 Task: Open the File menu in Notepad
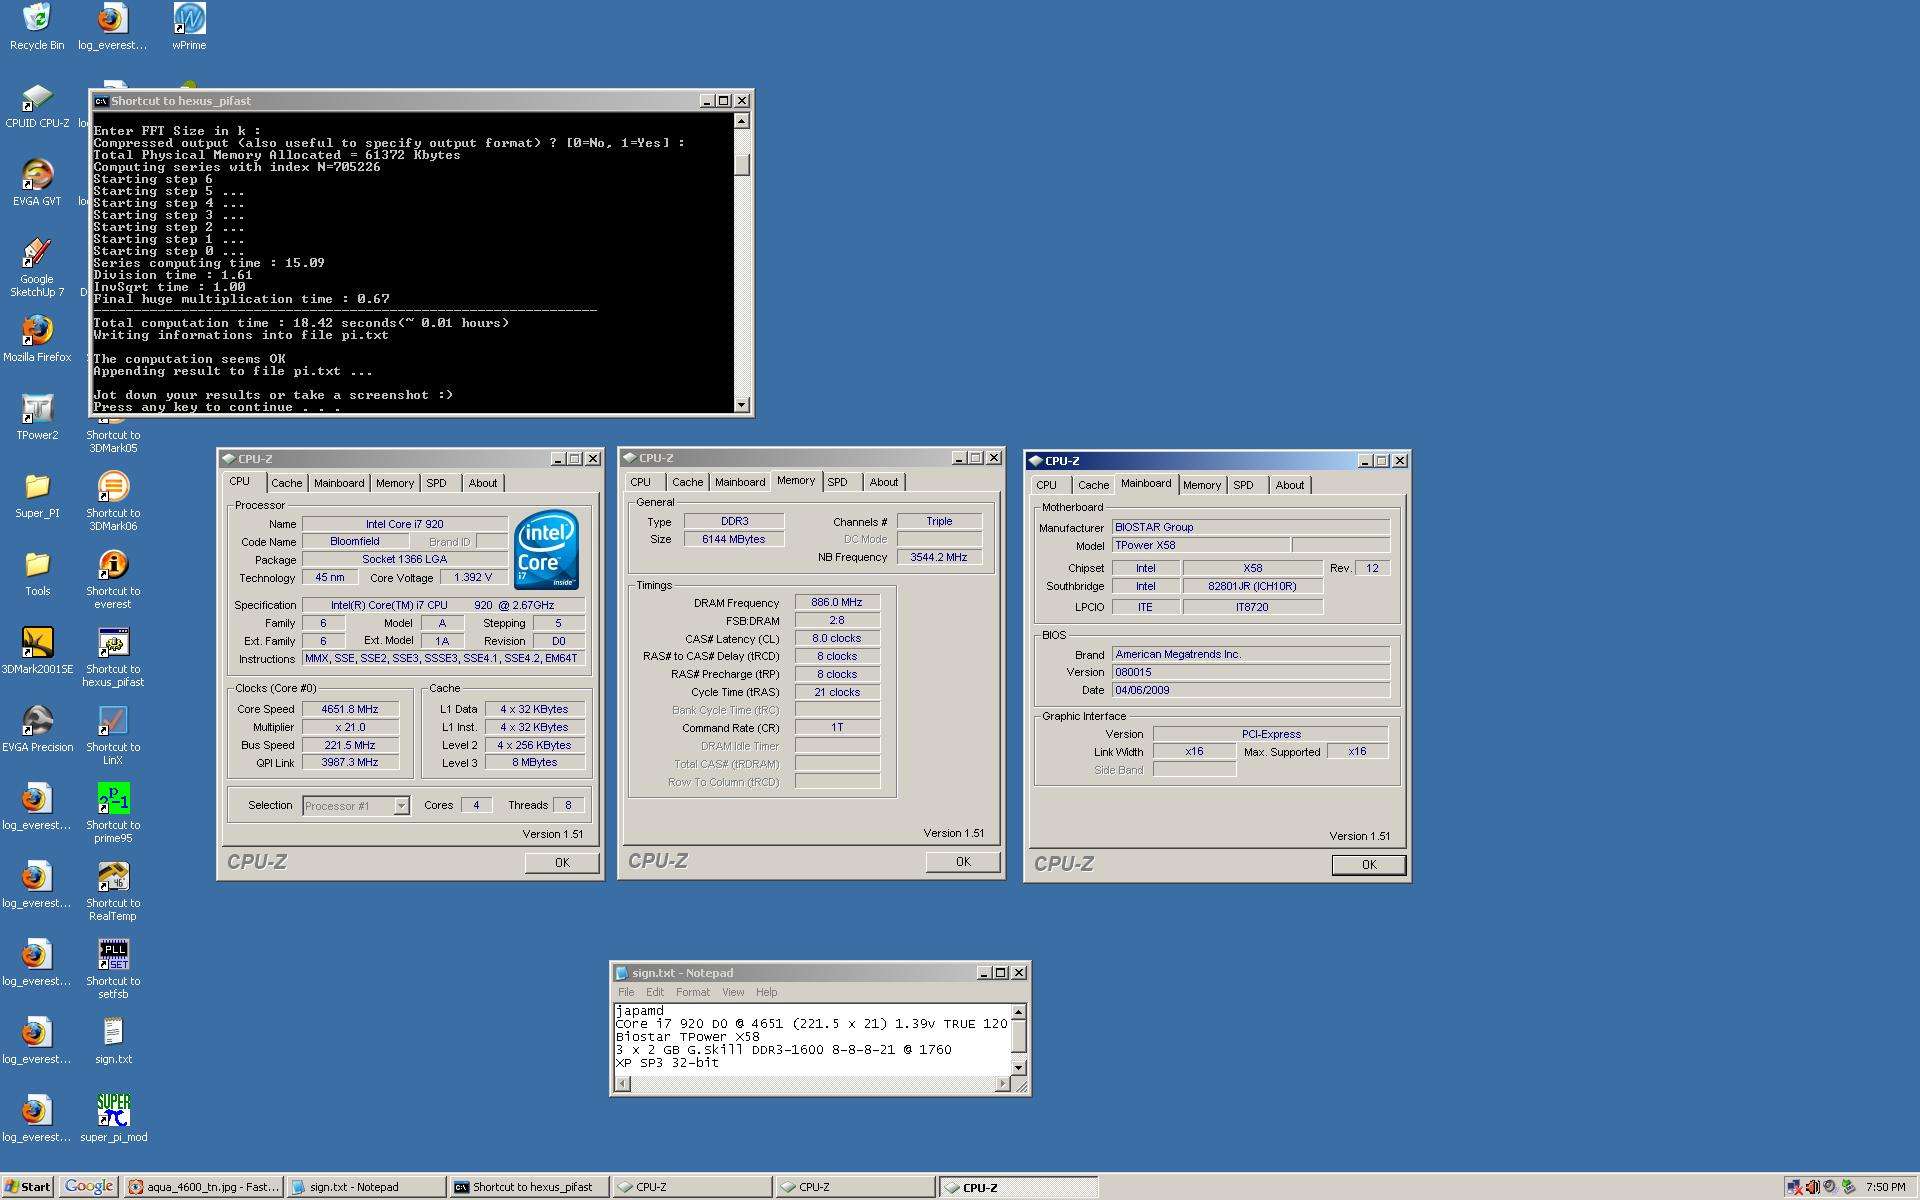pyautogui.click(x=626, y=992)
